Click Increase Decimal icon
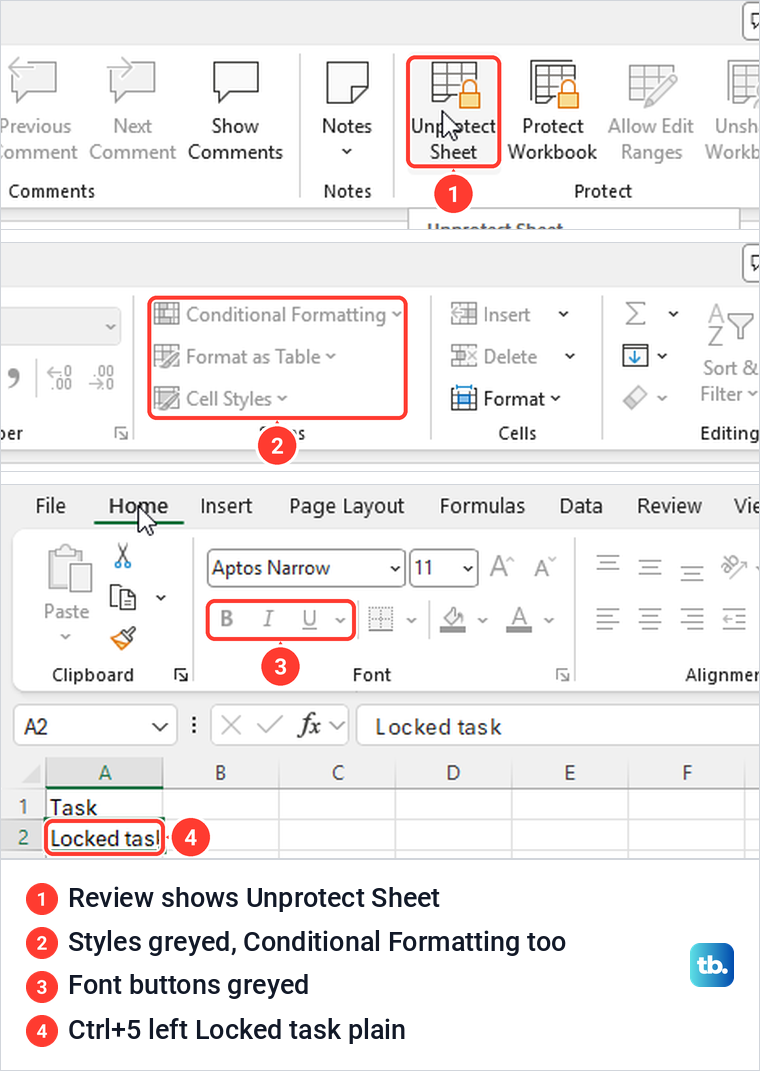760x1071 pixels. coord(59,377)
